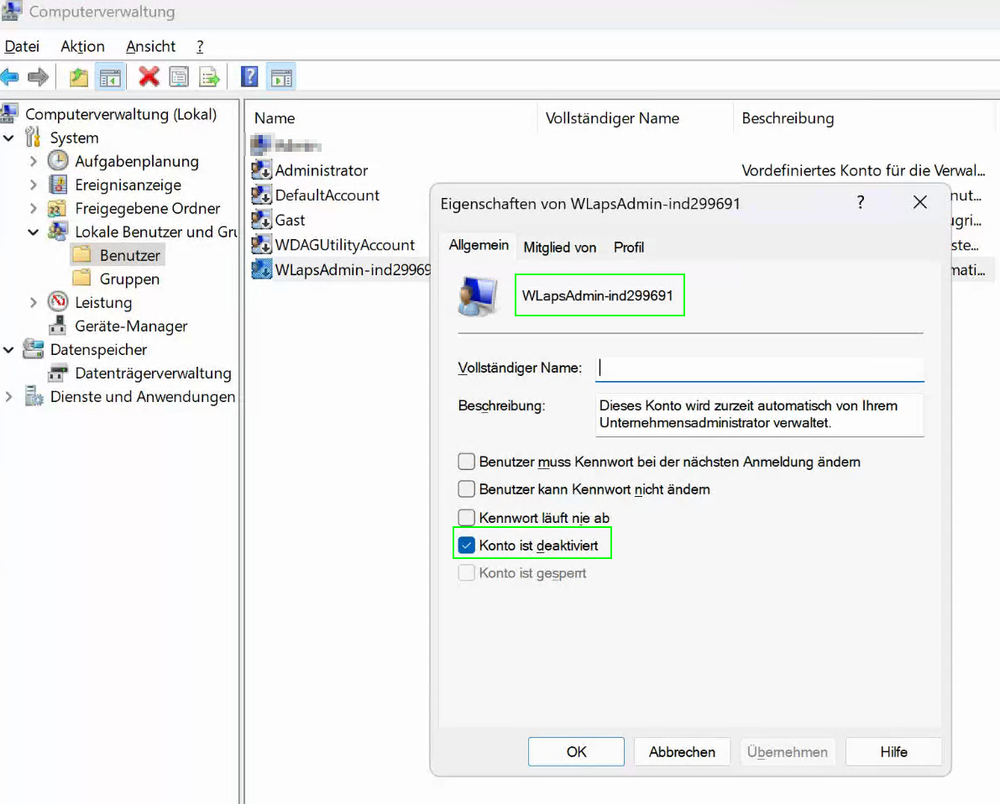Open the Aktion menu

tap(82, 45)
